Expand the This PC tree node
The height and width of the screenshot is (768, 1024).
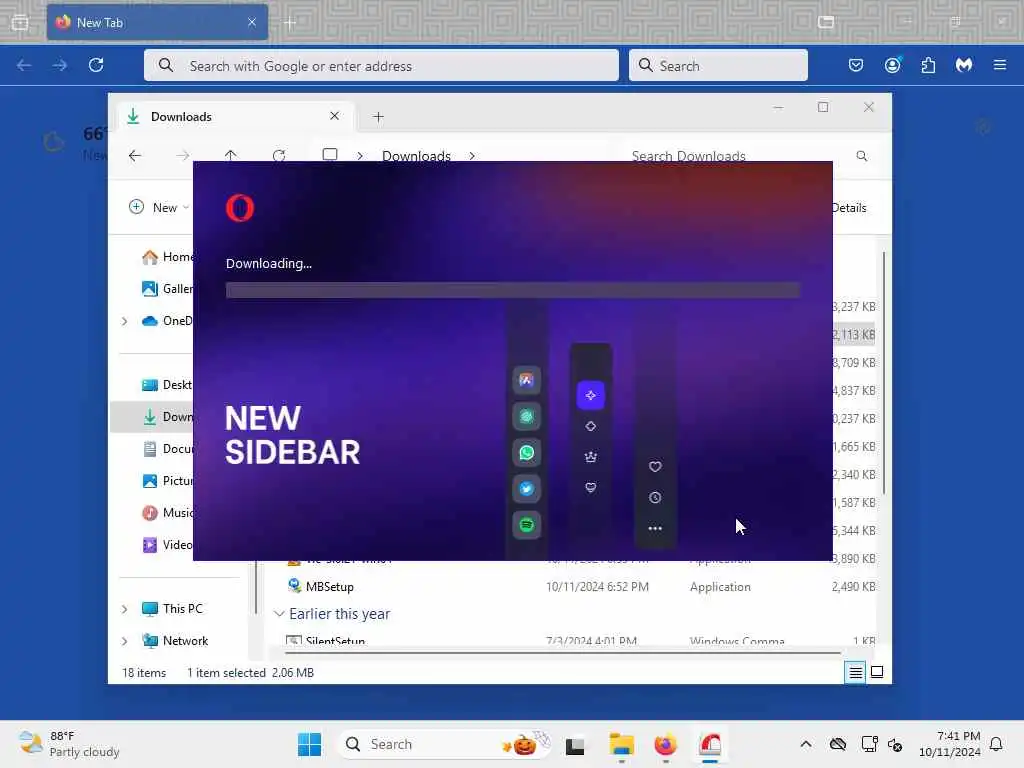124,609
